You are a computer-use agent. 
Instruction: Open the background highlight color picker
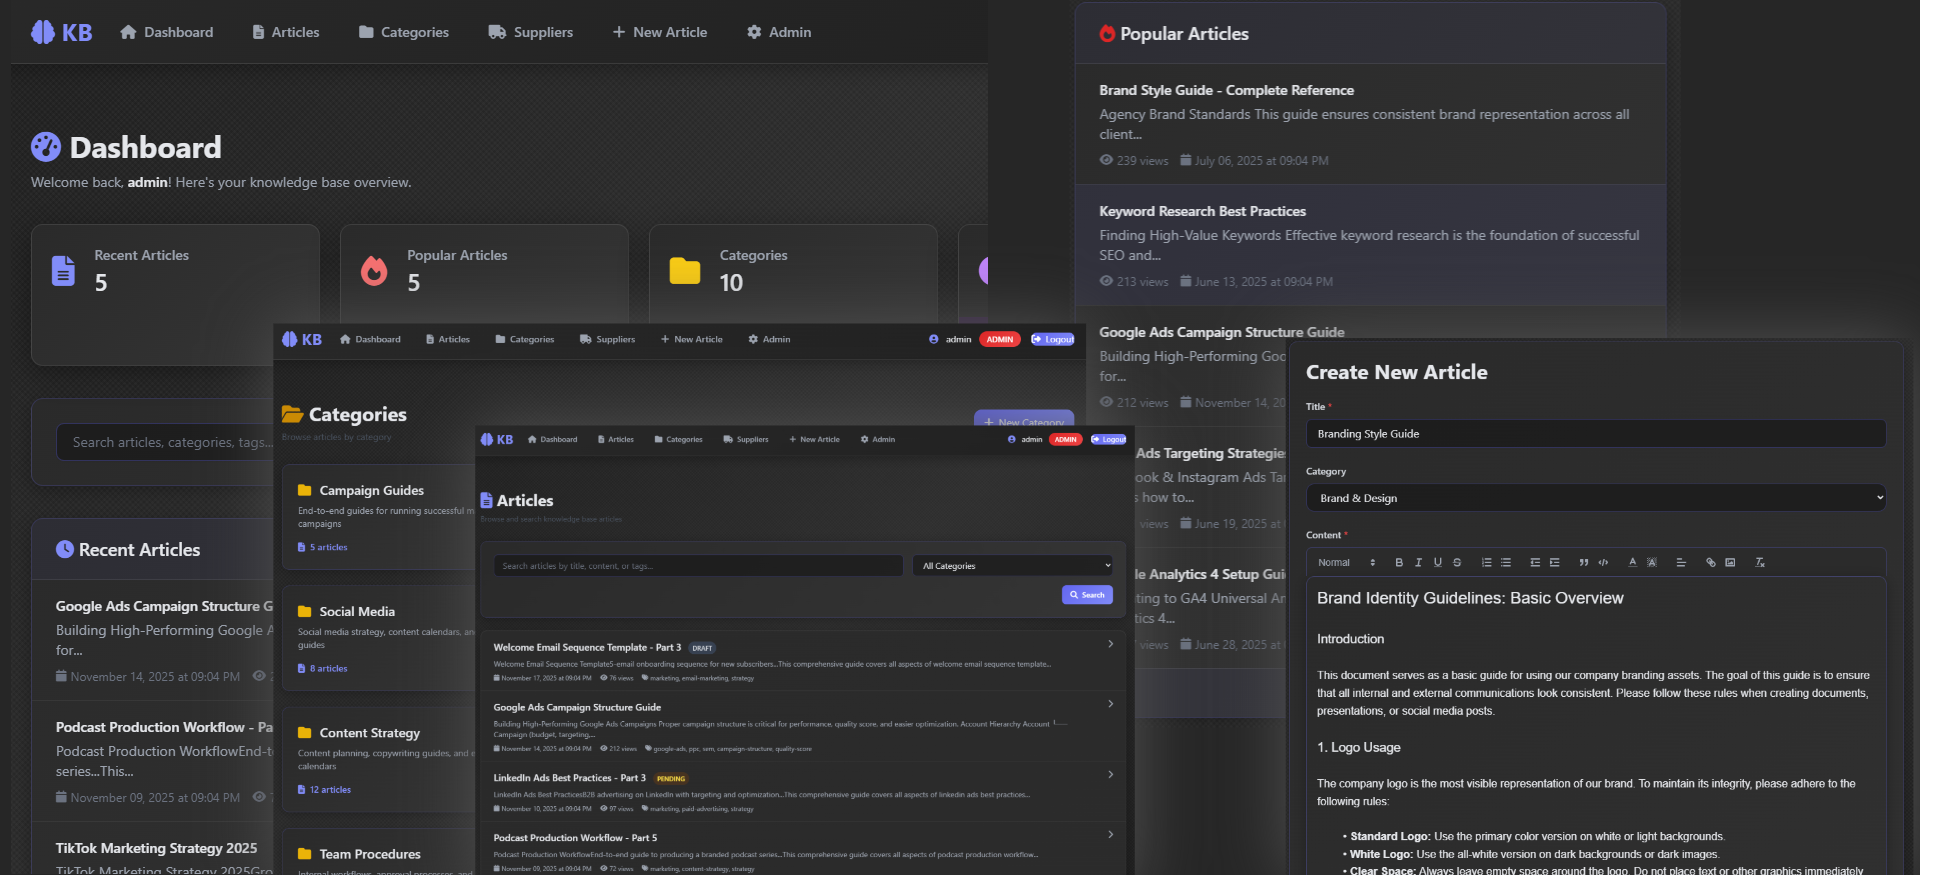point(1652,562)
